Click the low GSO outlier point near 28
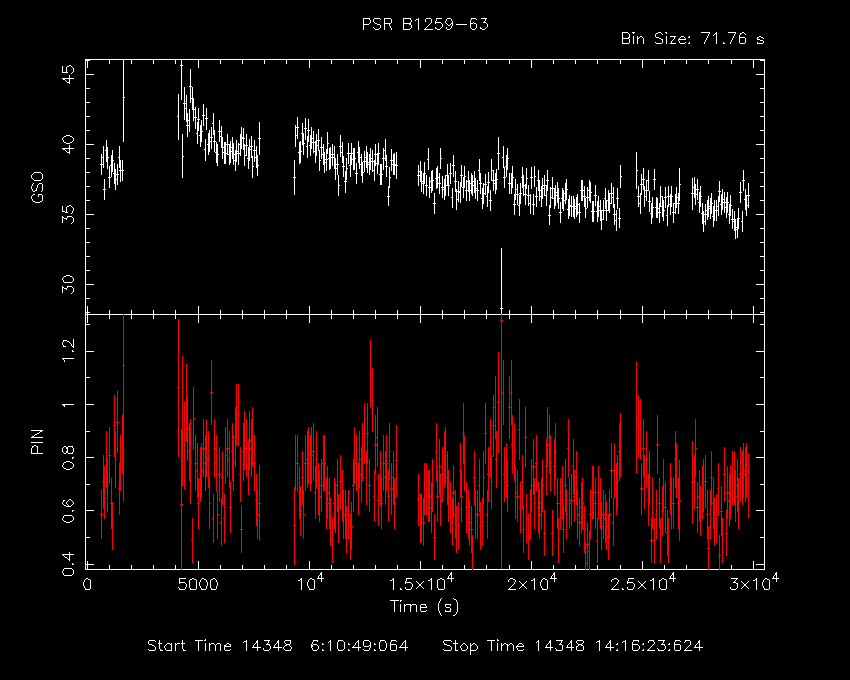The image size is (850, 680). [501, 309]
